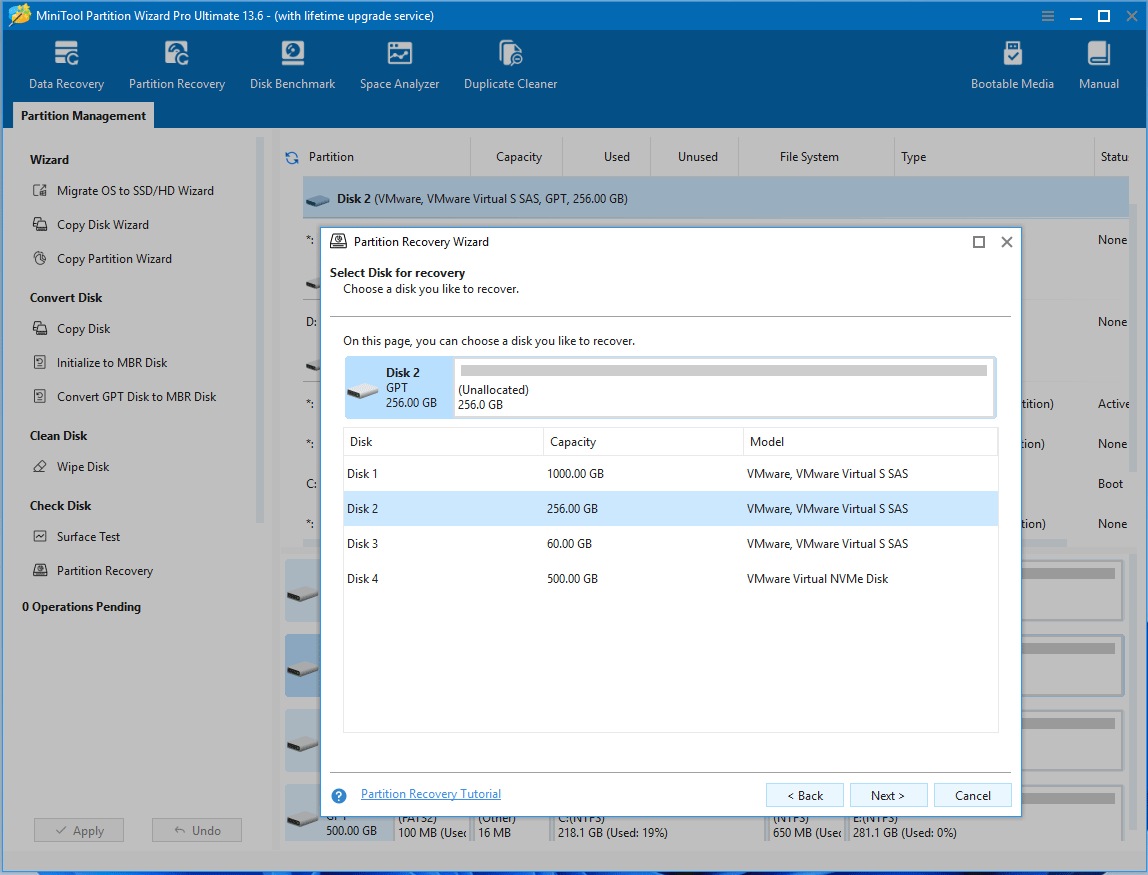Select Partition Recovery in the sidebar
The image size is (1148, 875).
92,570
